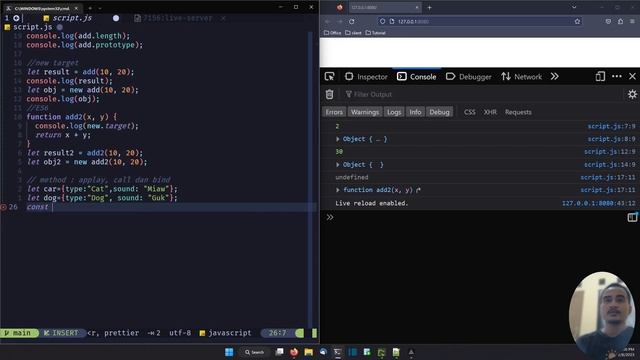This screenshot has height=360, width=640.
Task: Switch to the Console devtools tab
Action: 417,77
